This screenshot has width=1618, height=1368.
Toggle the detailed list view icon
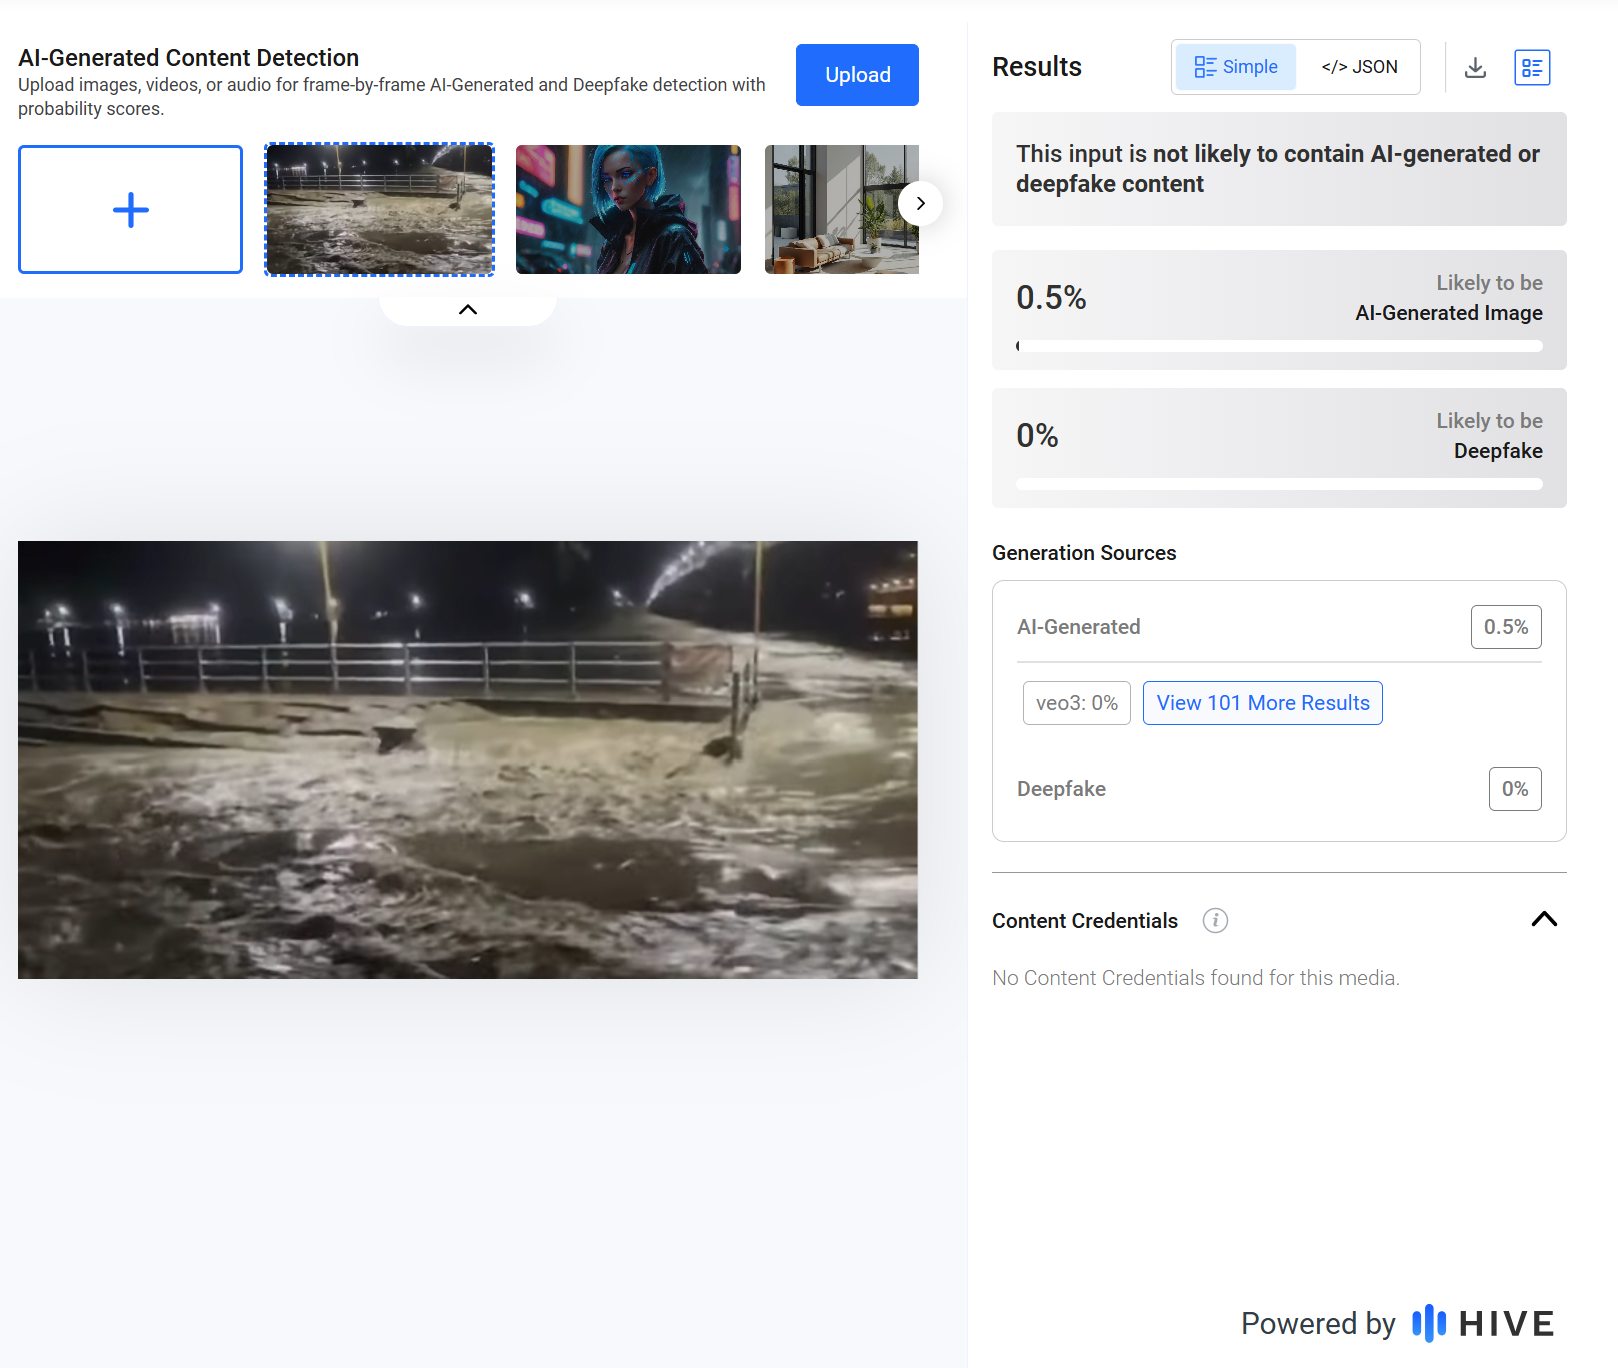(x=1532, y=67)
